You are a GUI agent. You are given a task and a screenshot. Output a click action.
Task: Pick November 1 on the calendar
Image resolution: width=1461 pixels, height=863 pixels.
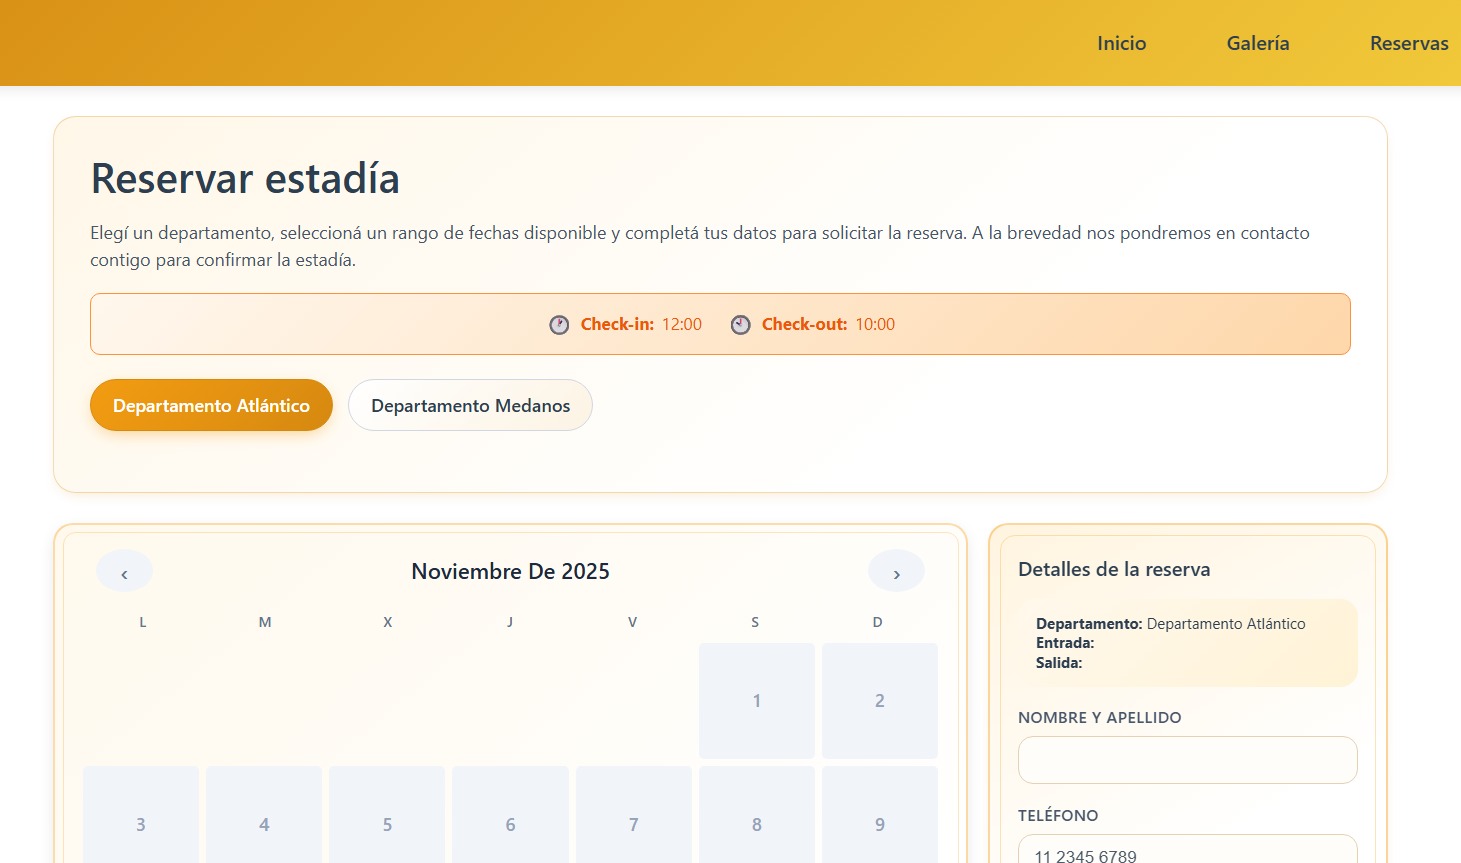pyautogui.click(x=756, y=701)
